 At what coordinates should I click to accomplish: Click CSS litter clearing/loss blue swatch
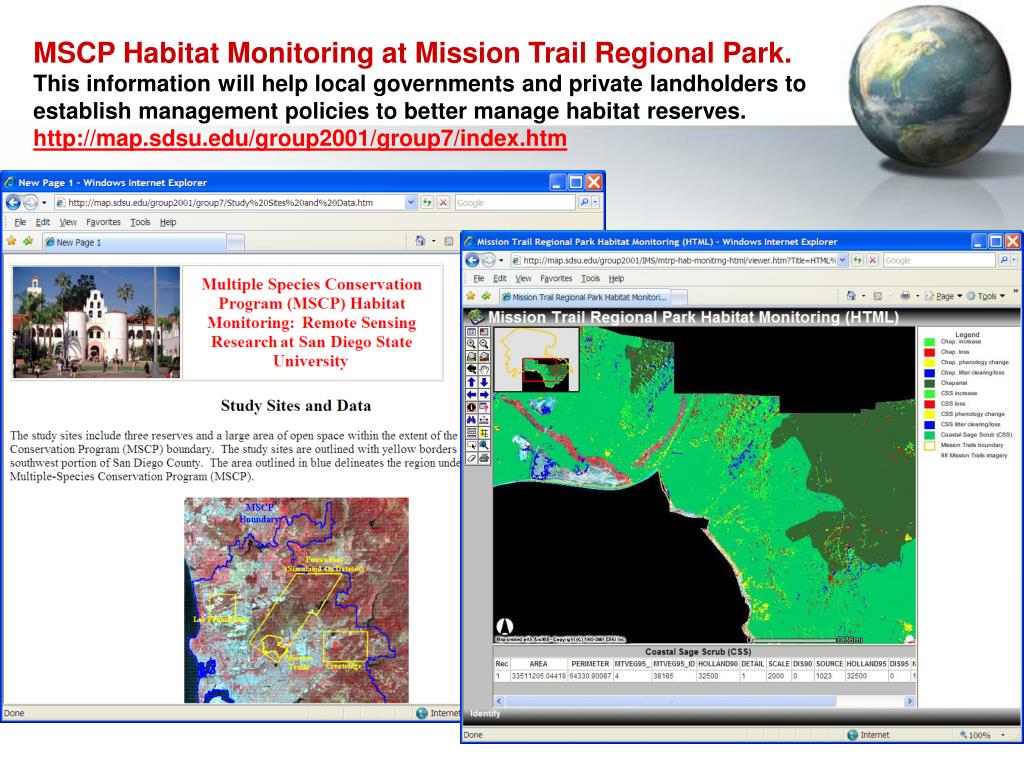(x=929, y=424)
